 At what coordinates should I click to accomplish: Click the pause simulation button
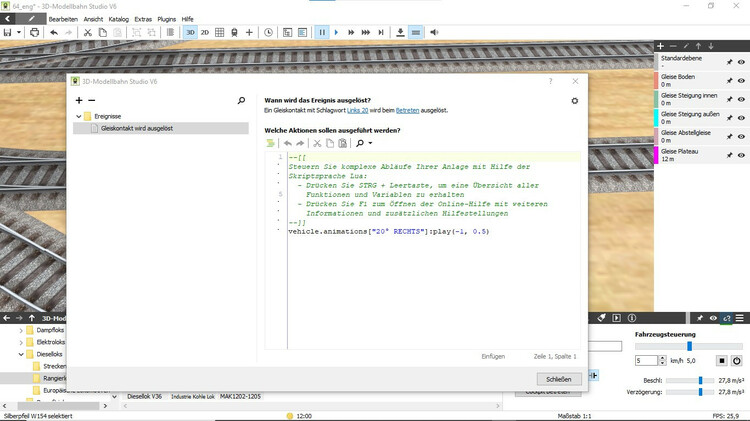(x=322, y=32)
